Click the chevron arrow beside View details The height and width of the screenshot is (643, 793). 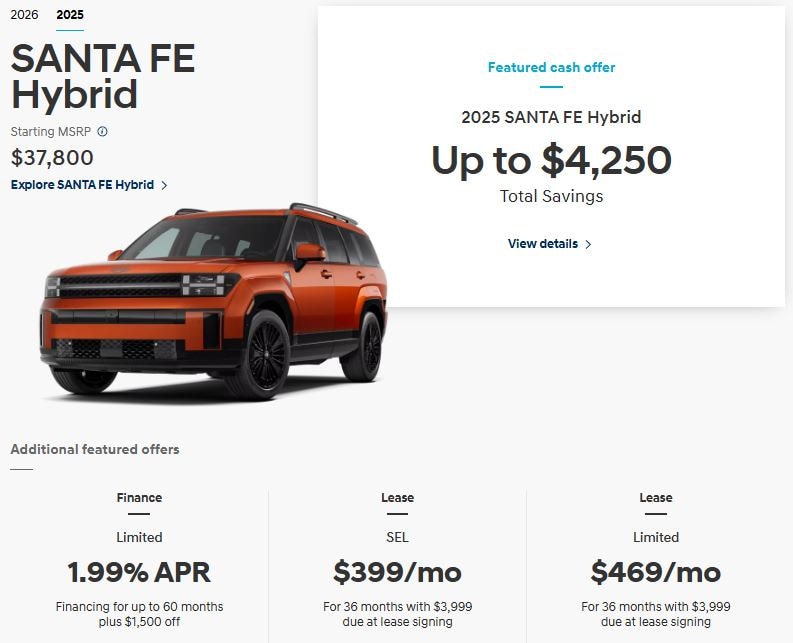tap(588, 244)
